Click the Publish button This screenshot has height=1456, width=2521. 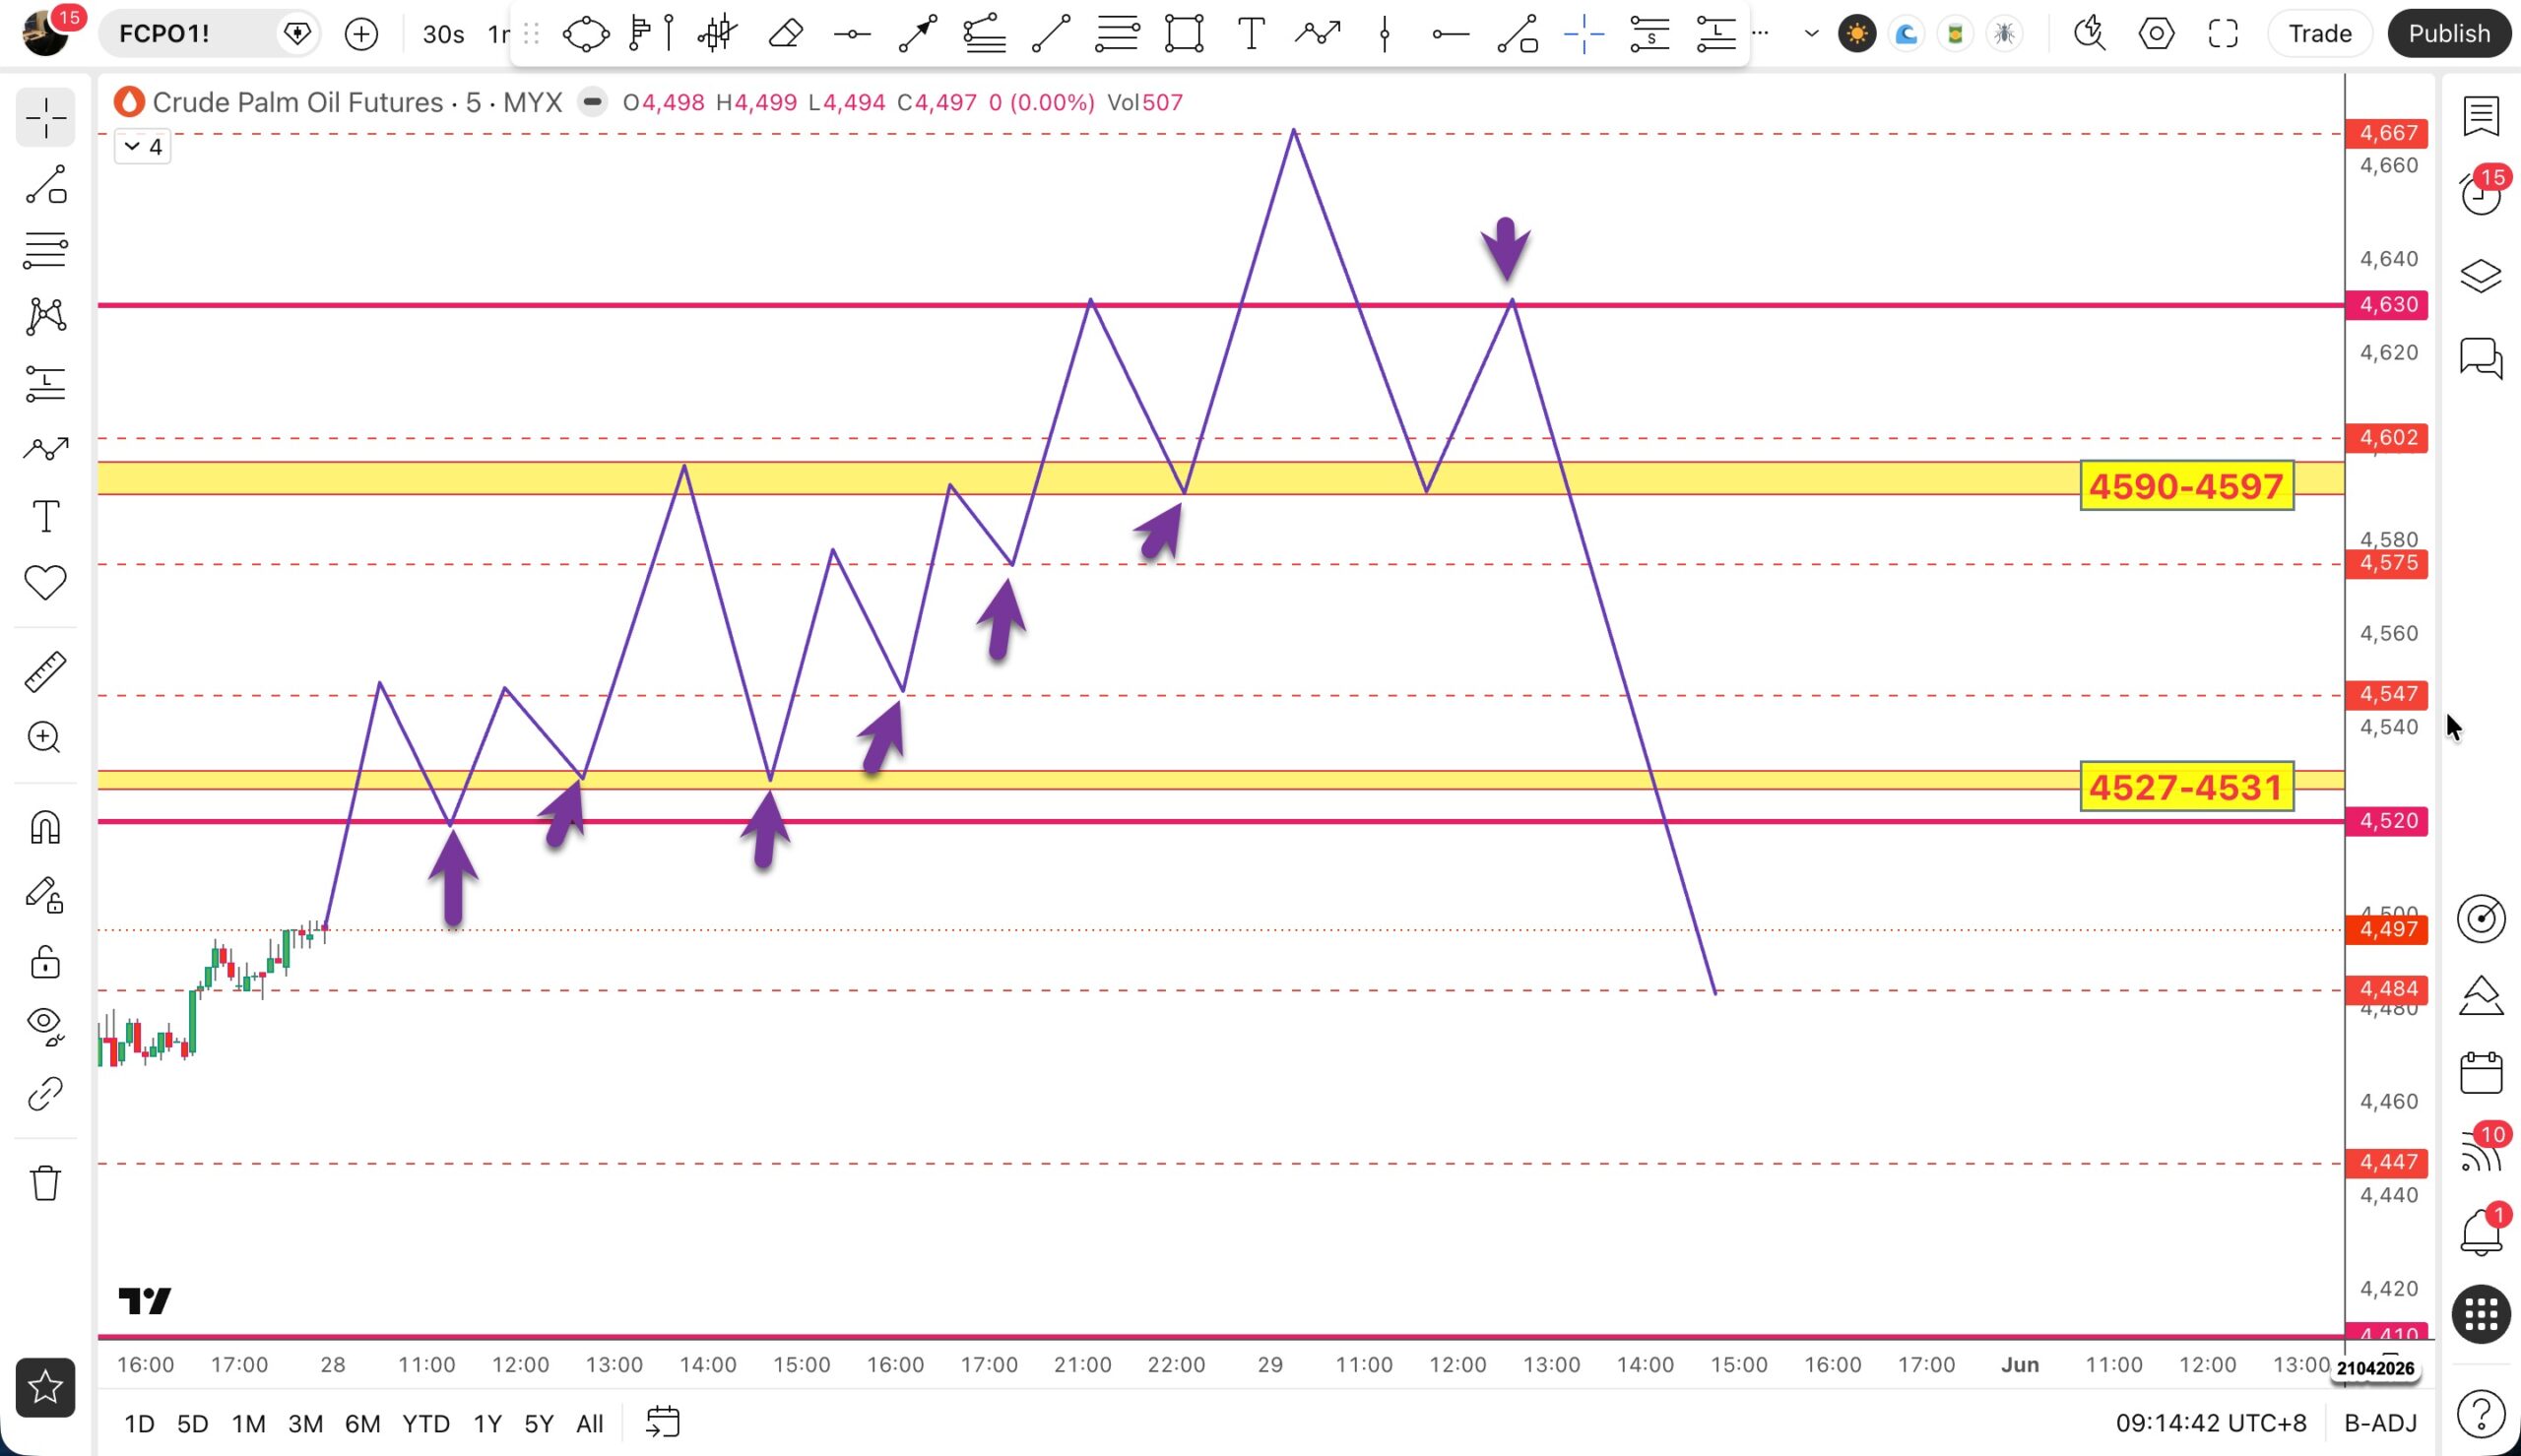2449,34
